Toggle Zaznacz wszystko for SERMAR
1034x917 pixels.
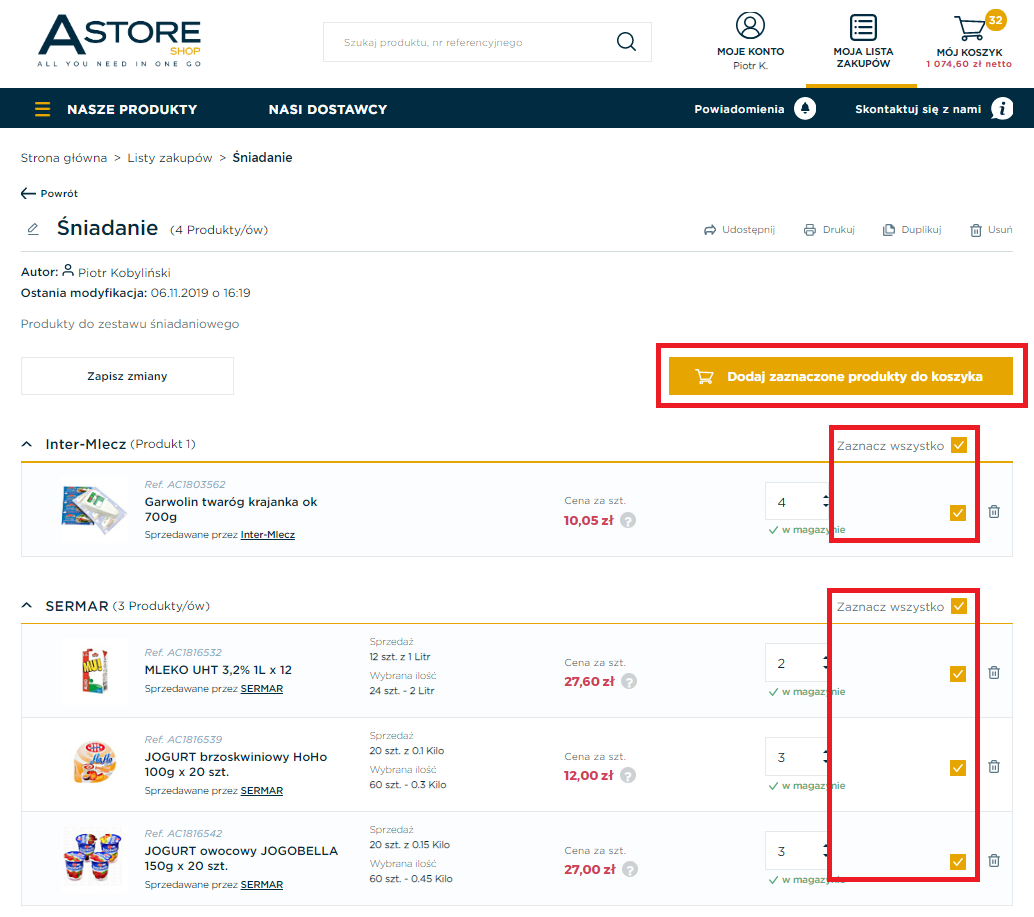(959, 606)
